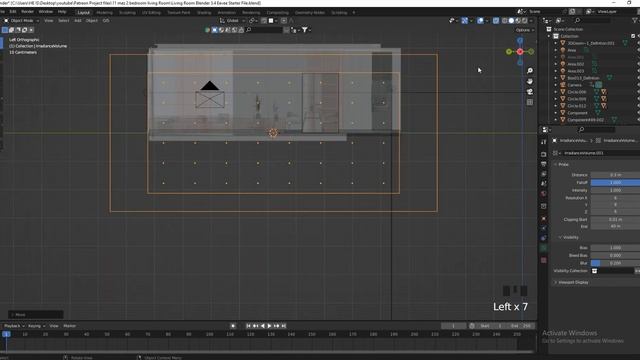Click the blue Z axis gizmo ball
640x360 pixels.
pyautogui.click(x=520, y=40)
